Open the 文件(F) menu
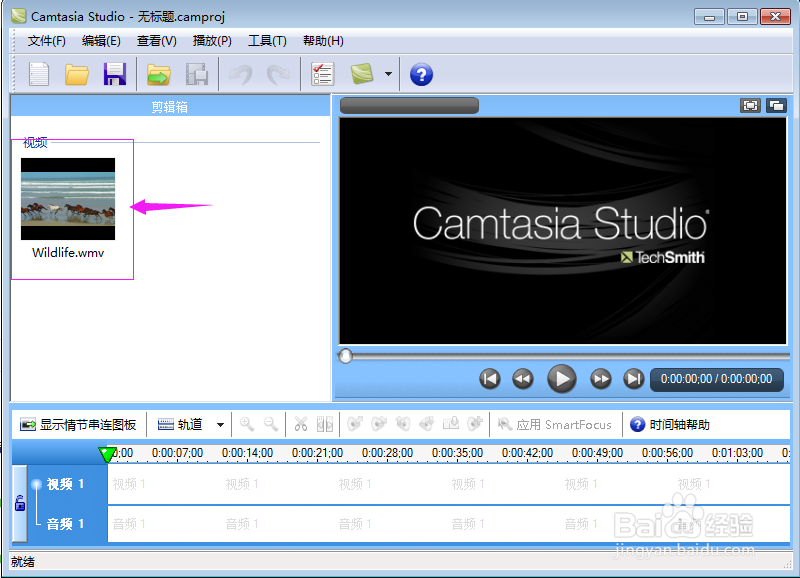800x578 pixels. click(x=46, y=41)
